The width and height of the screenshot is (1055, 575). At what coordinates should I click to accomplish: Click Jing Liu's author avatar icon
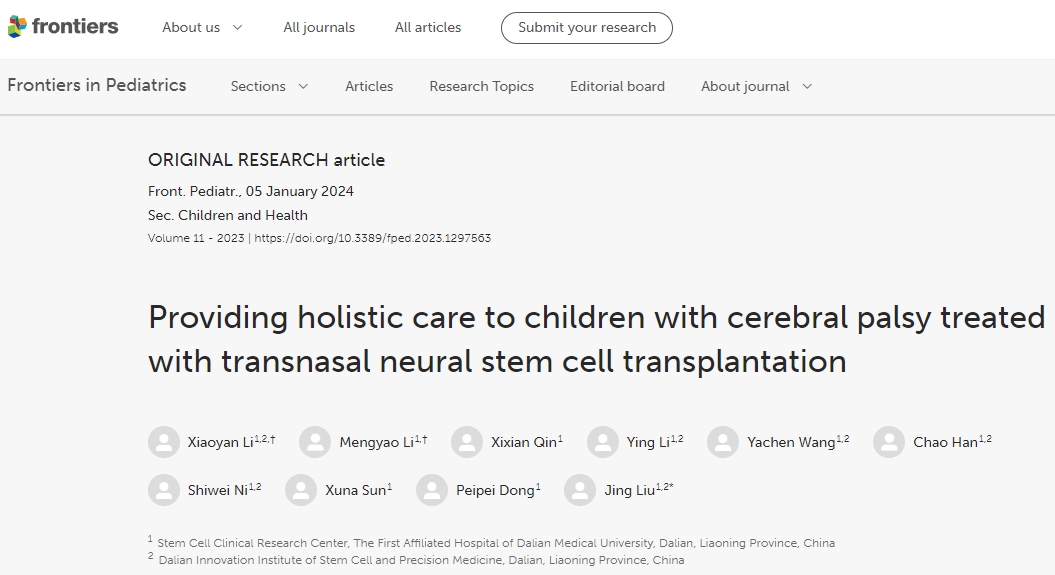(580, 490)
